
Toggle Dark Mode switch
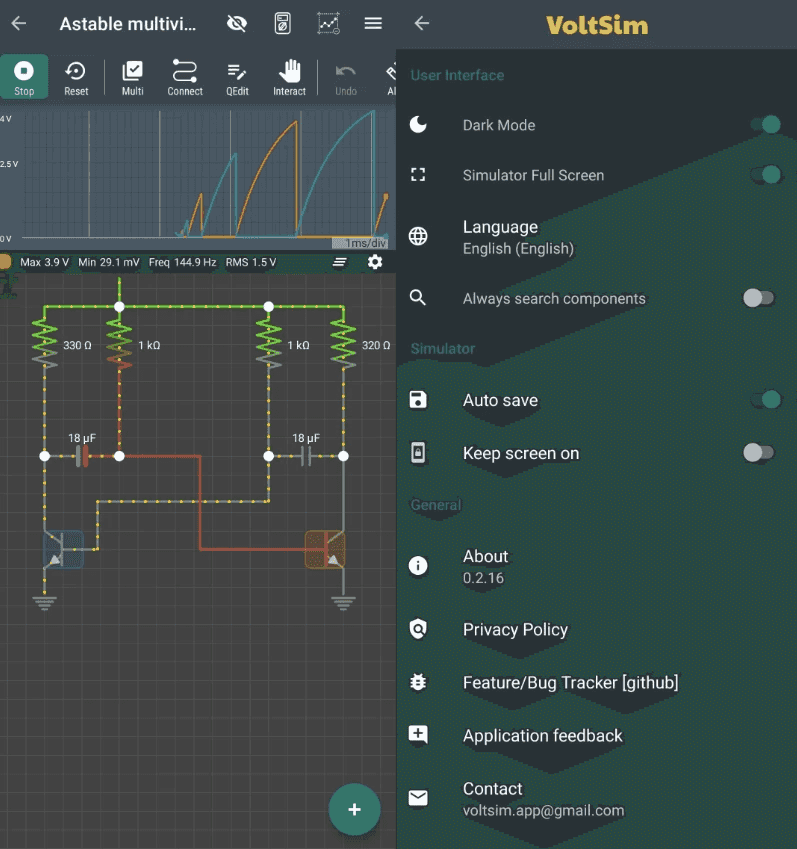pos(766,125)
